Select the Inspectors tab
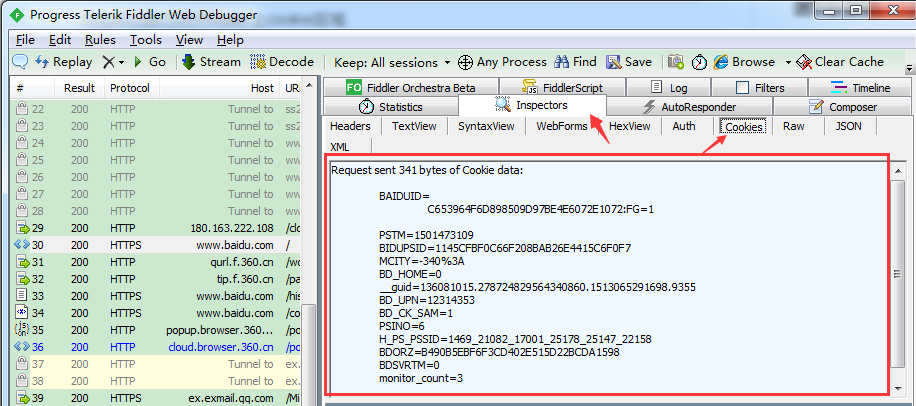 click(x=532, y=106)
